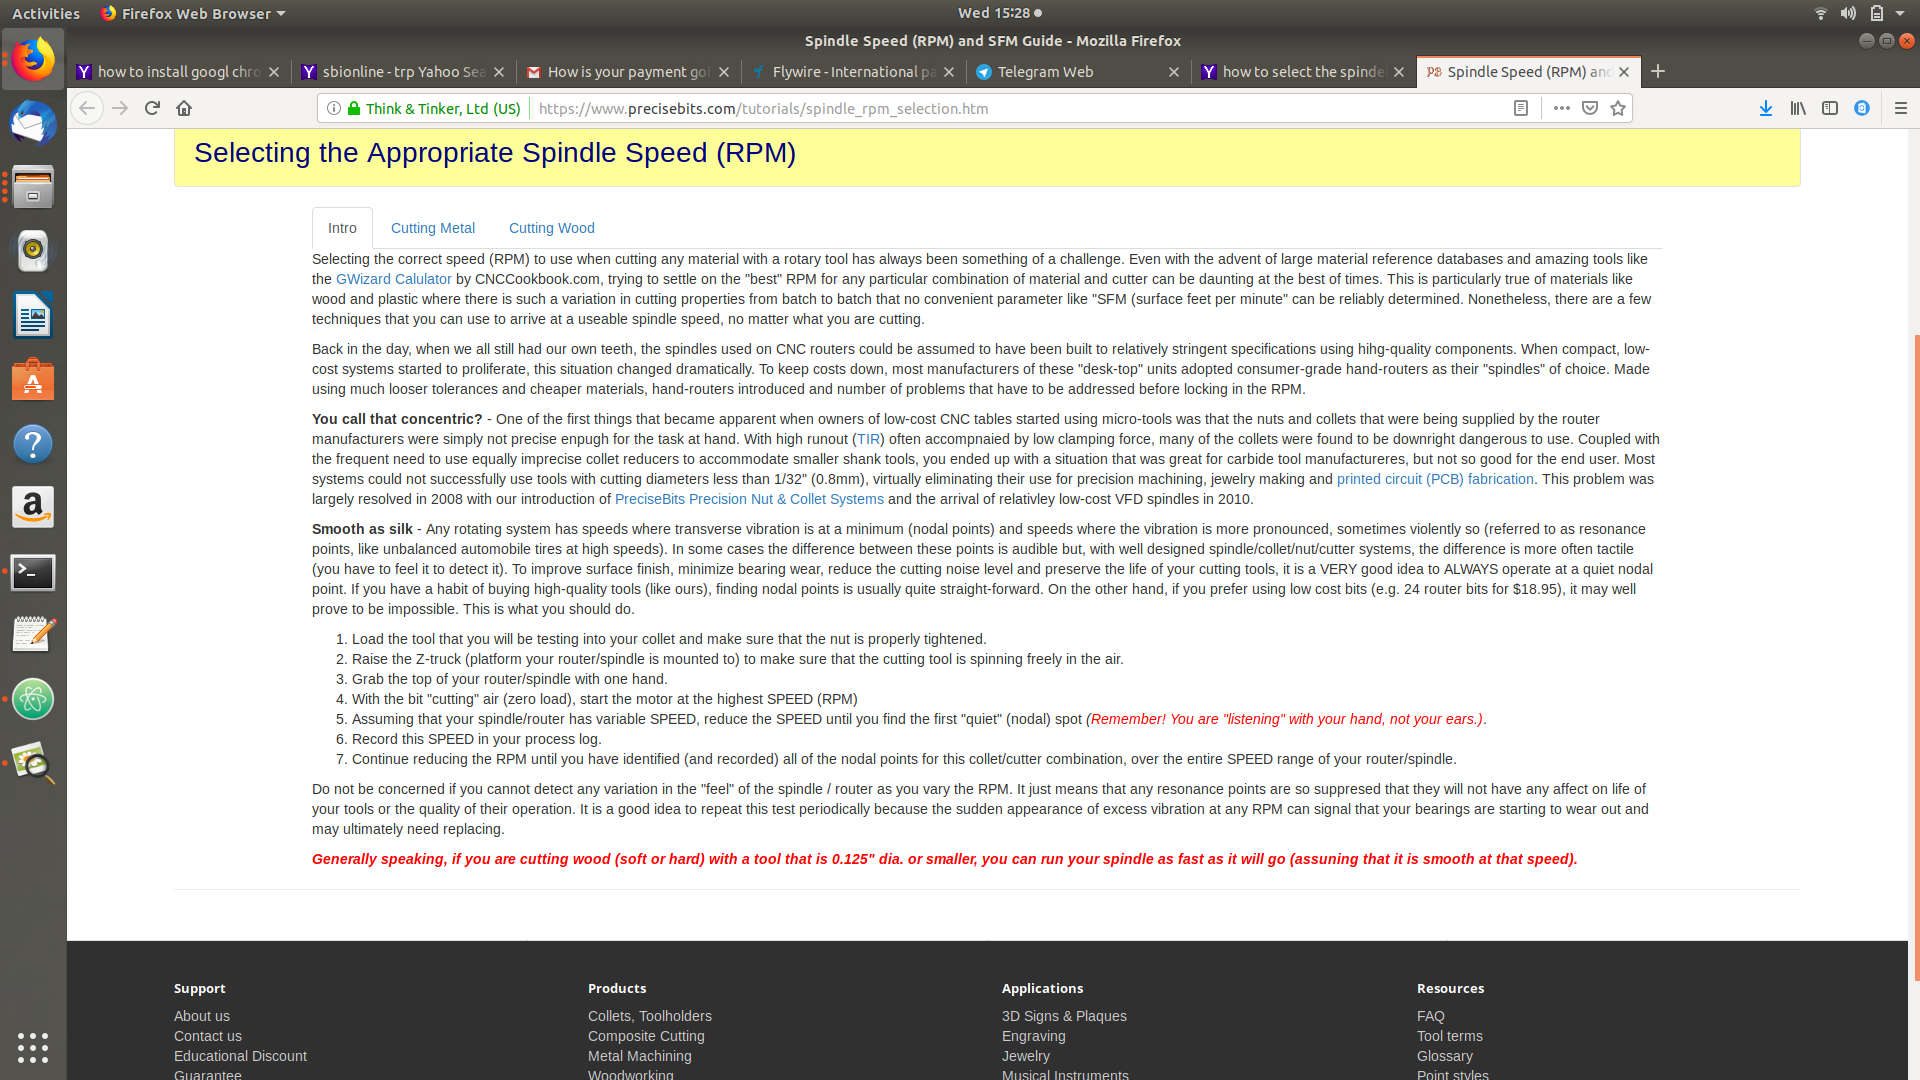1920x1080 pixels.
Task: Open the Library icon in toolbar
Action: point(1798,108)
